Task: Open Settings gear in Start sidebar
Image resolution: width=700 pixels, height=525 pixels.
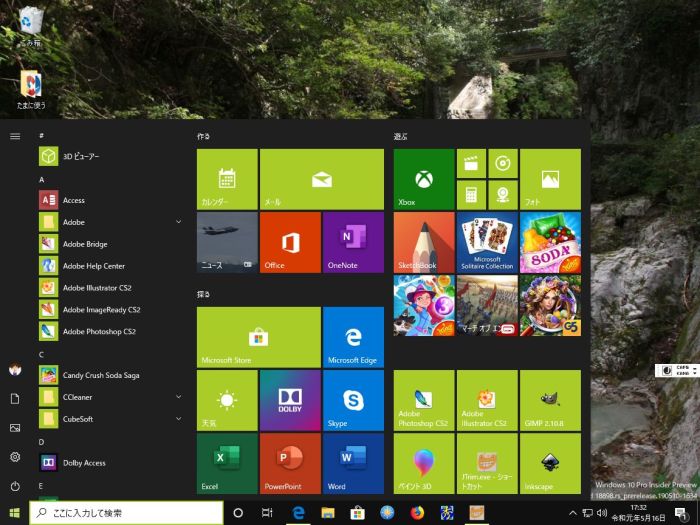Action: 15,457
